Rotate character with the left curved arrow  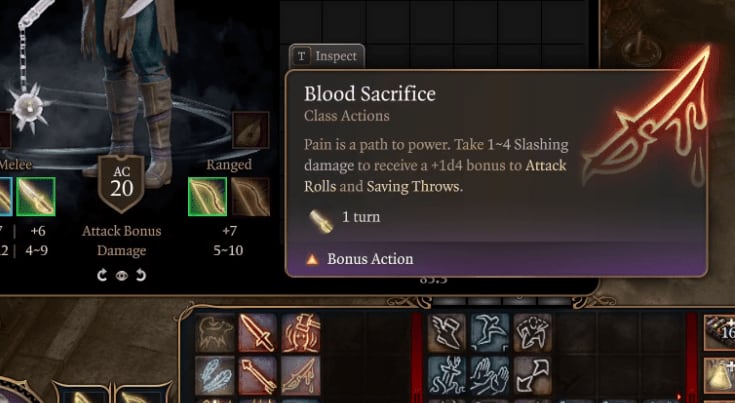pyautogui.click(x=102, y=276)
